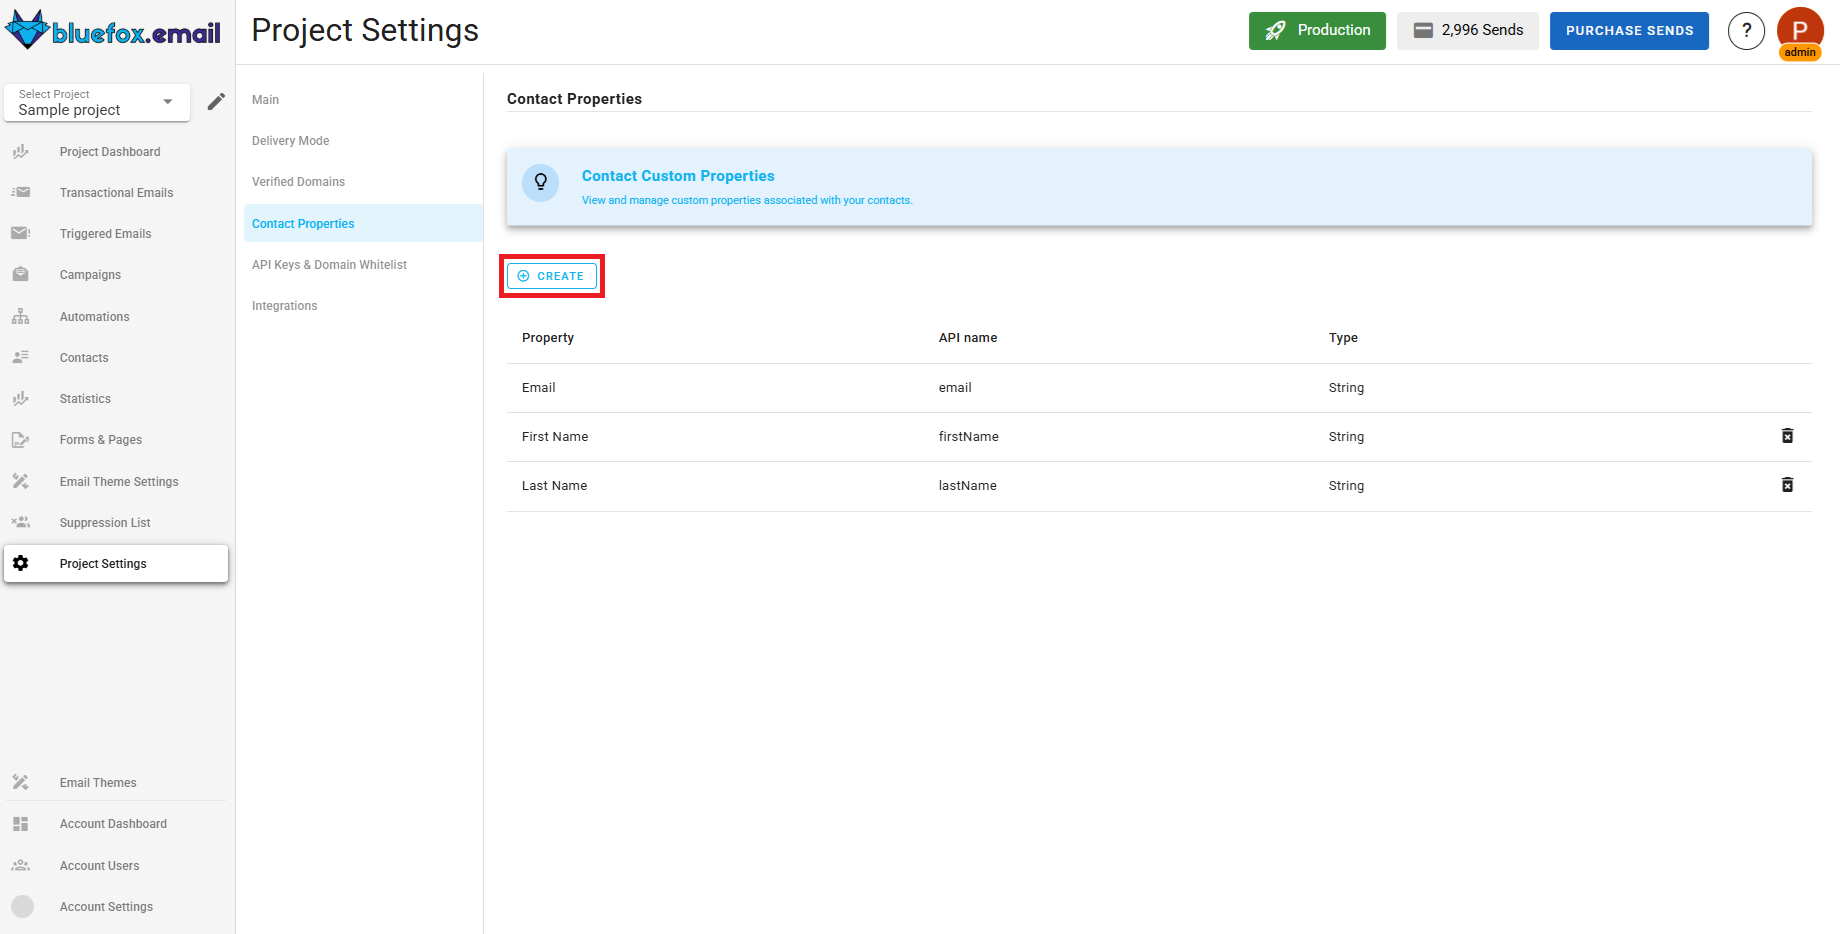Open Forms & Pages via its icon
1840x934 pixels.
20,439
